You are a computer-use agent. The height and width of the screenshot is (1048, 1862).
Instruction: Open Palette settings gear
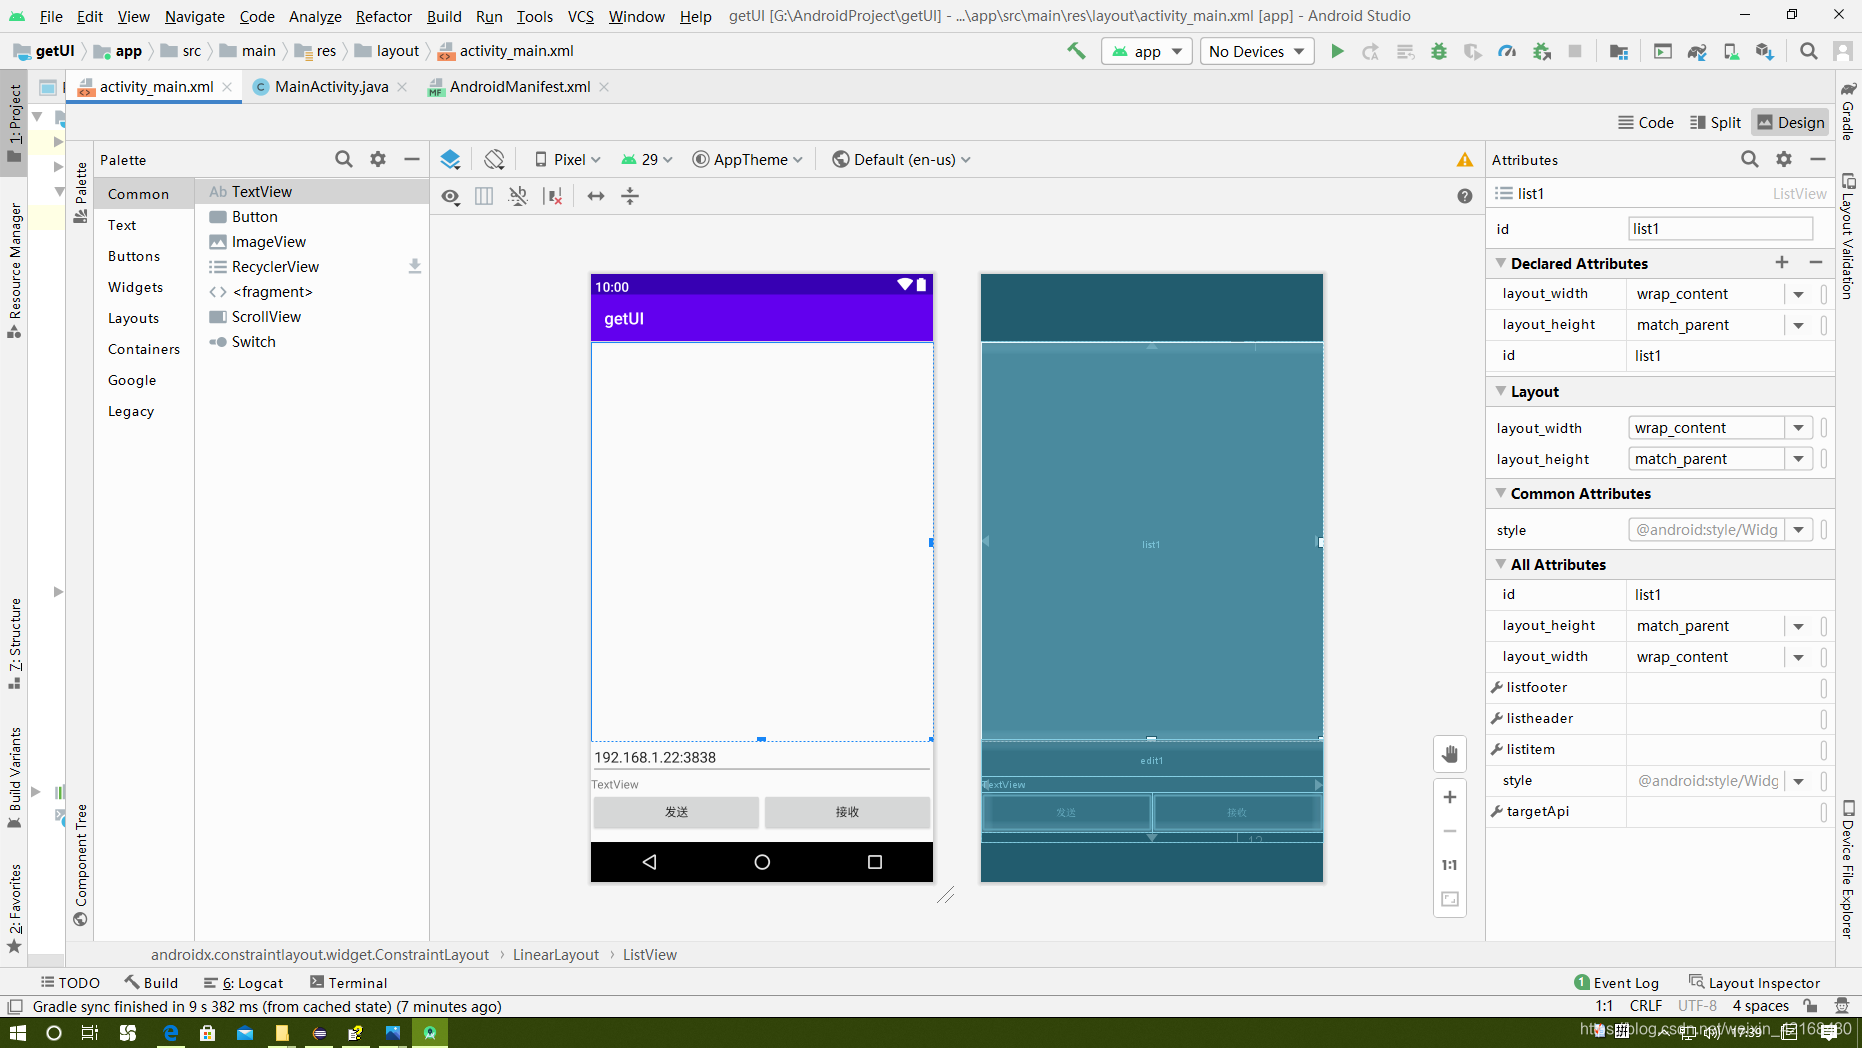378,159
